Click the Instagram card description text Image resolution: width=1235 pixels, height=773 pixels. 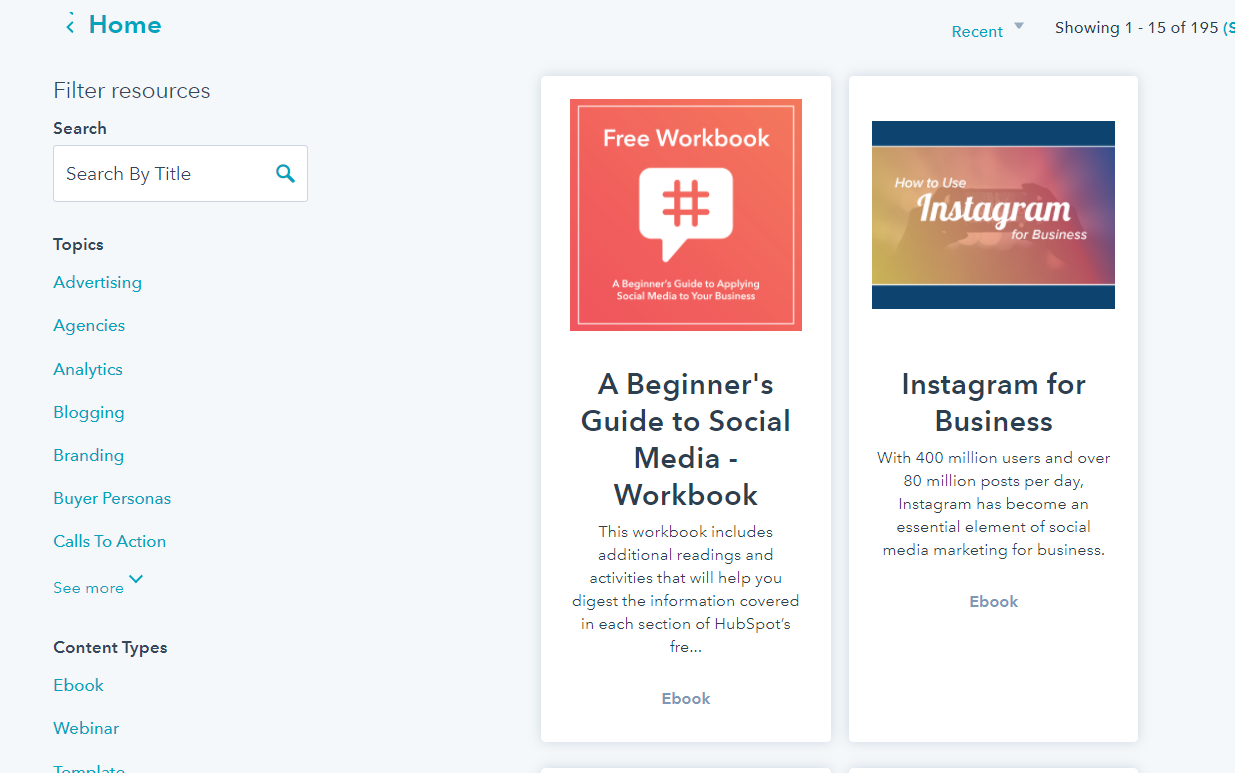[994, 504]
